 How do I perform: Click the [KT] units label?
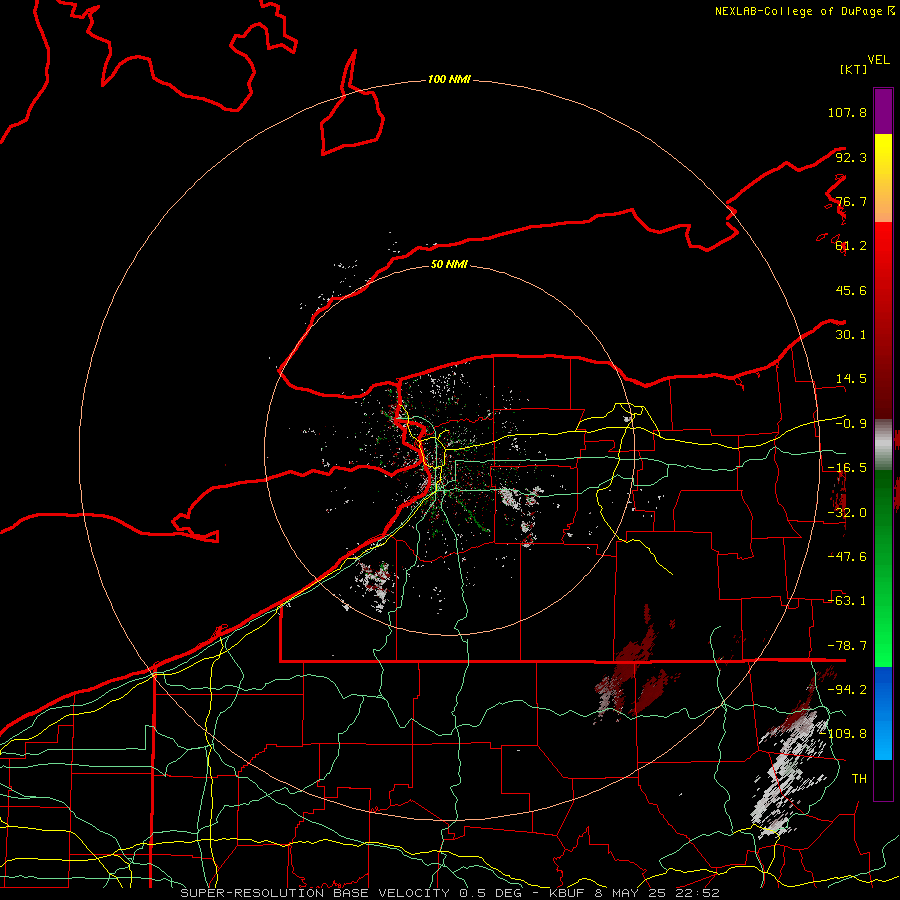pyautogui.click(x=853, y=69)
